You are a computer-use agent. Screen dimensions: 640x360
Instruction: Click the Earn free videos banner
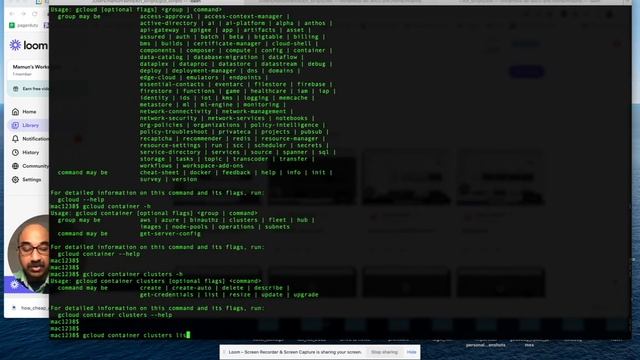pos(29,89)
